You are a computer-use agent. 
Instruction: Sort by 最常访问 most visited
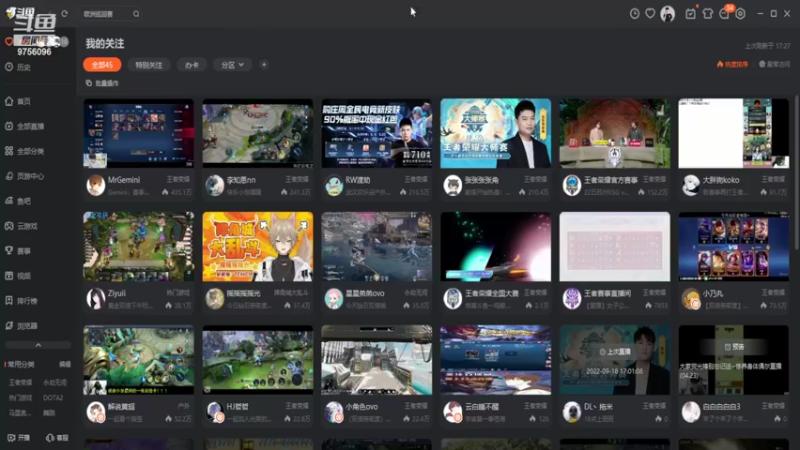click(774, 64)
